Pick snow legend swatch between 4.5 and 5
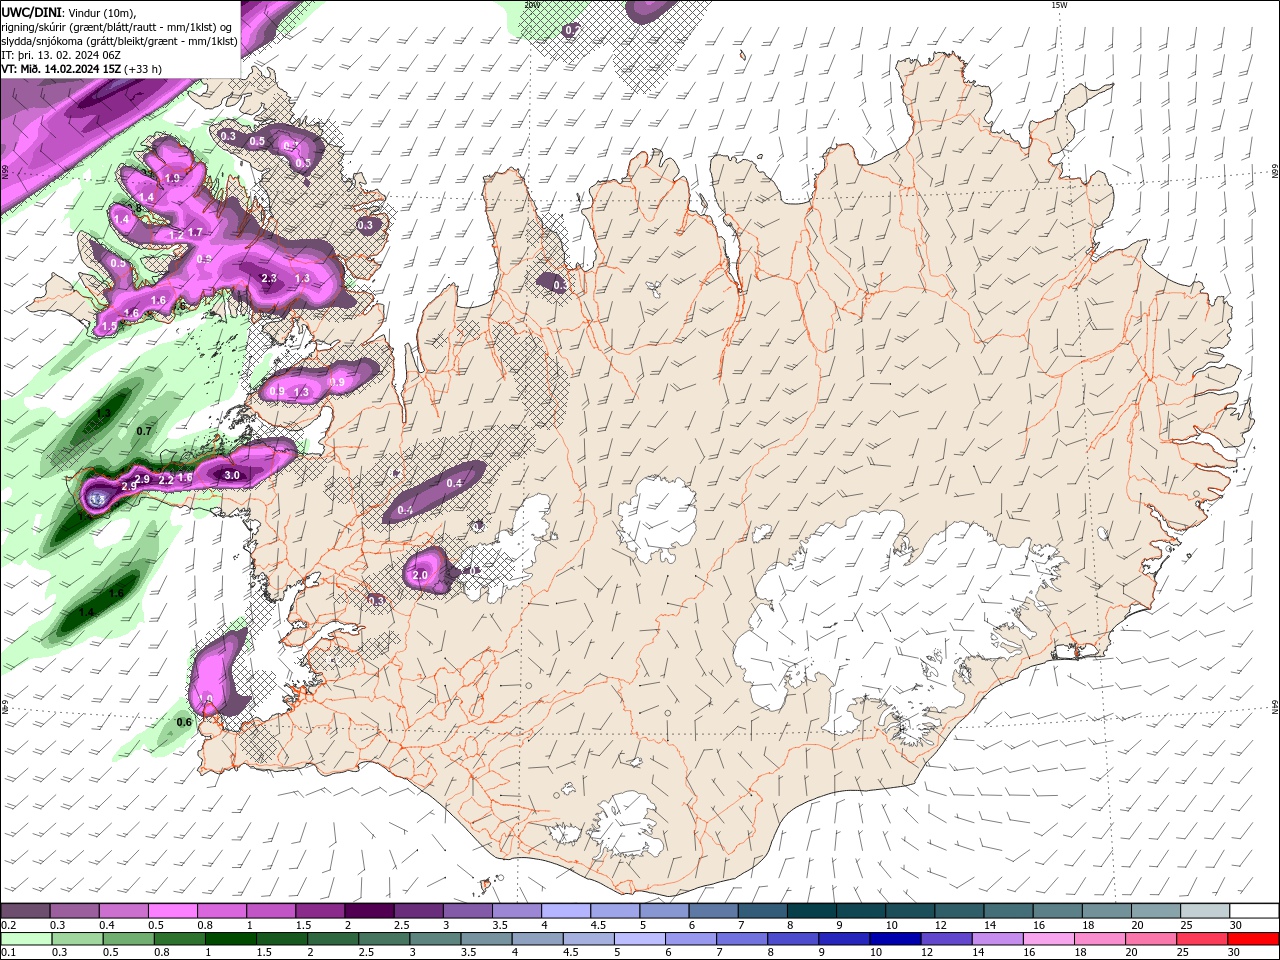This screenshot has height=960, width=1280. coord(614,910)
